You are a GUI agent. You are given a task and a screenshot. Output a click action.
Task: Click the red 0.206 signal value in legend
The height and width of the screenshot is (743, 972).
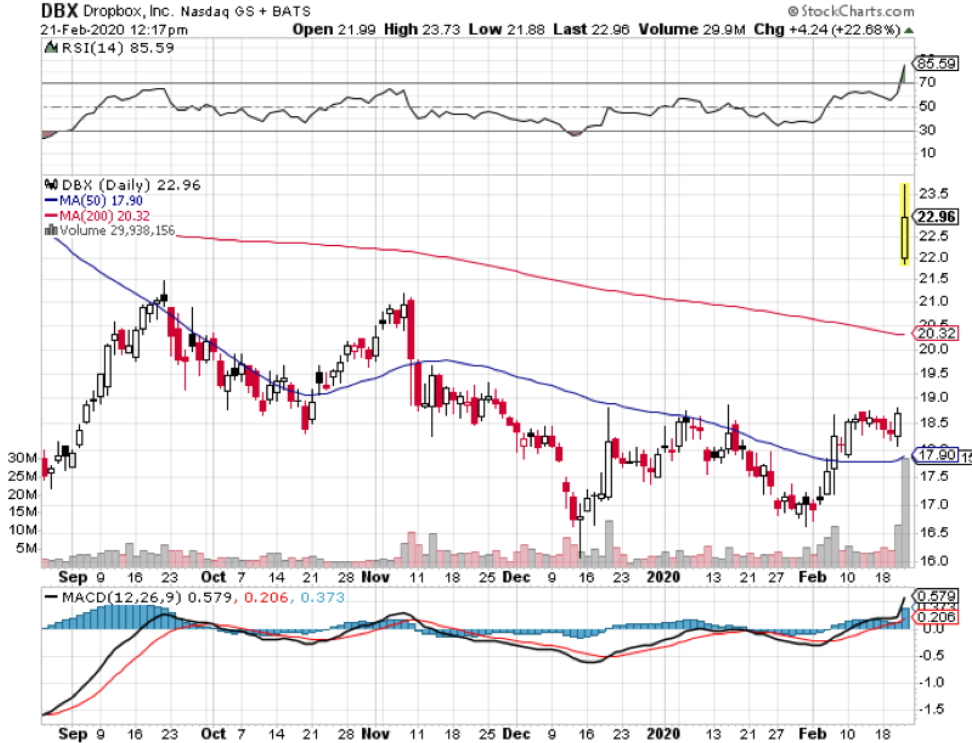[267, 597]
